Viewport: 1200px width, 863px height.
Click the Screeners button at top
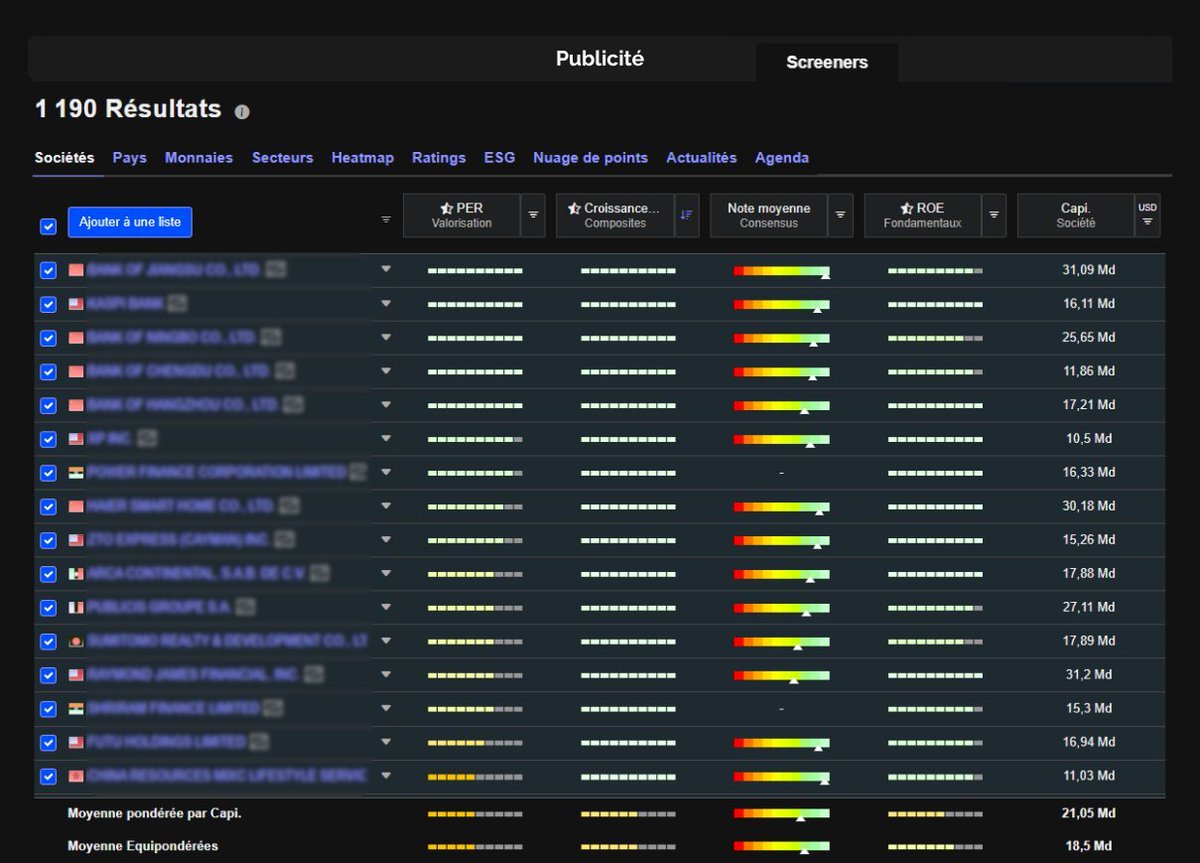pos(827,62)
